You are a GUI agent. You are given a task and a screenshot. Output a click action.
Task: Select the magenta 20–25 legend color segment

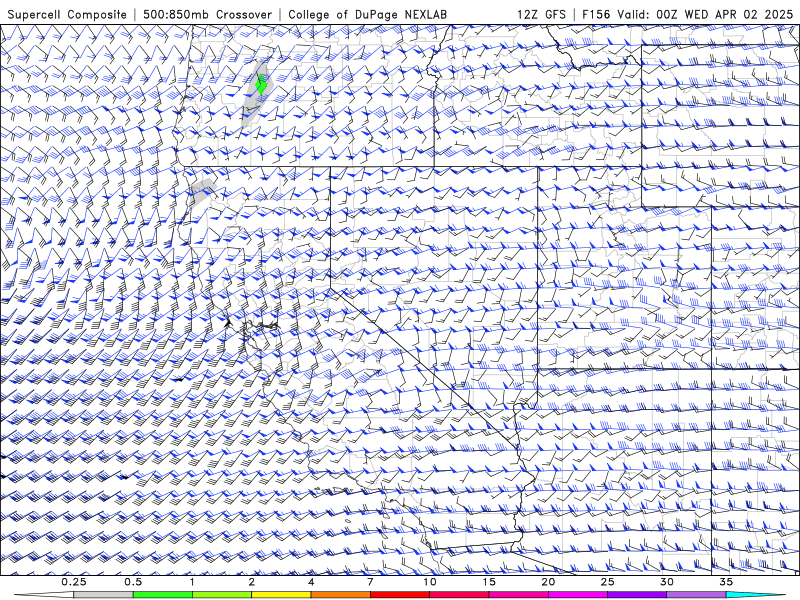[x=578, y=595]
